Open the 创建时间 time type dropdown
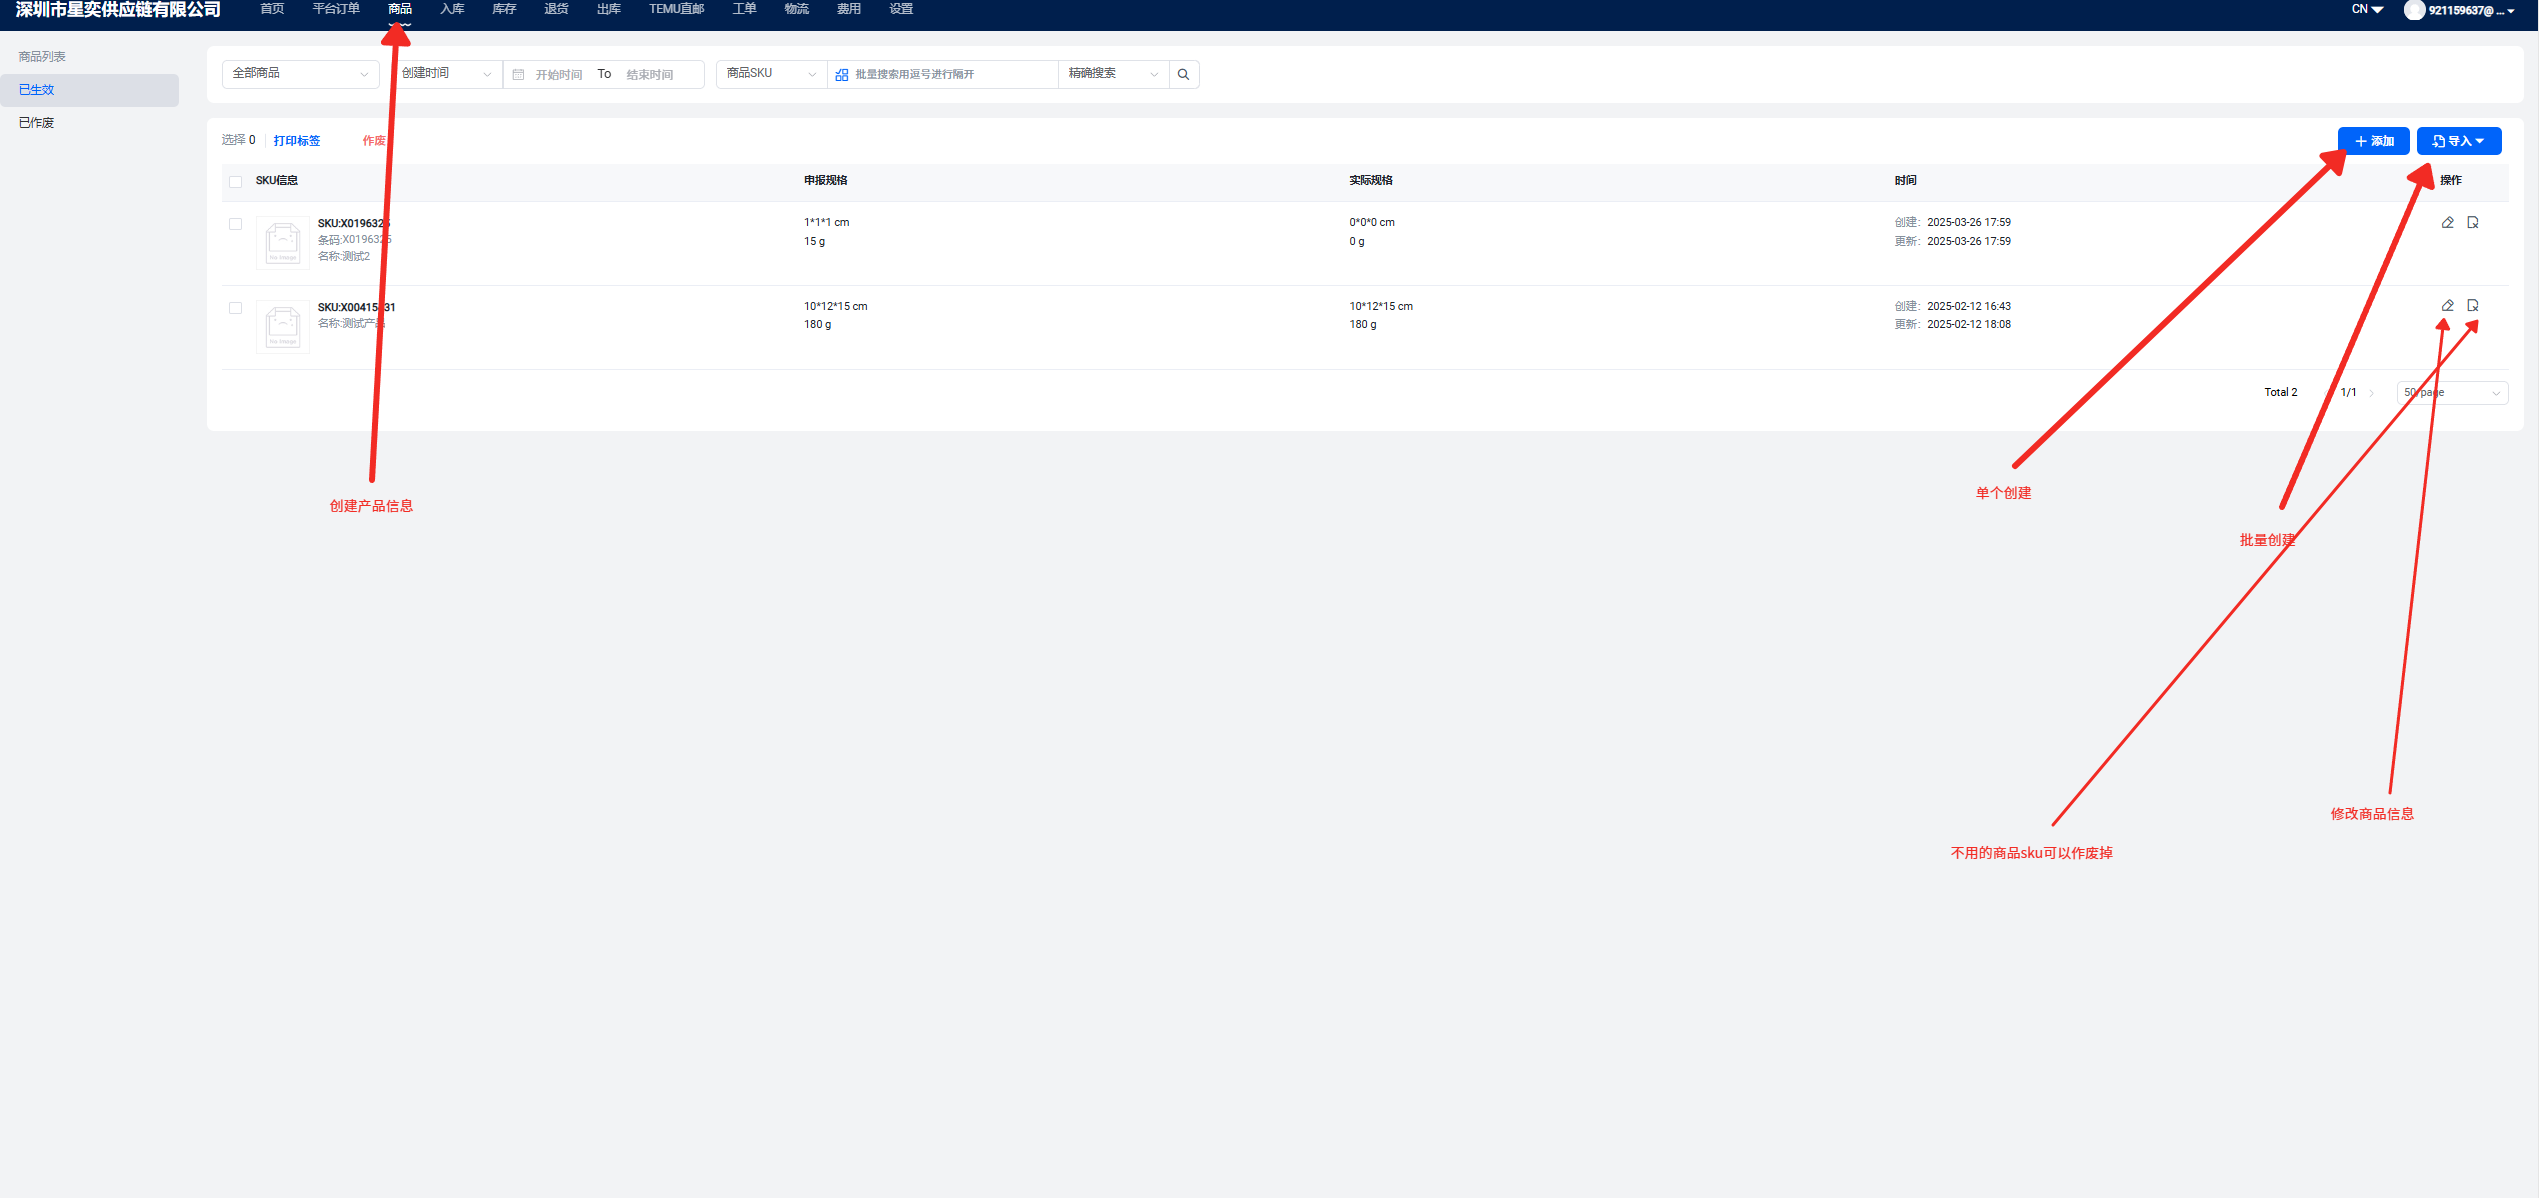 (447, 74)
